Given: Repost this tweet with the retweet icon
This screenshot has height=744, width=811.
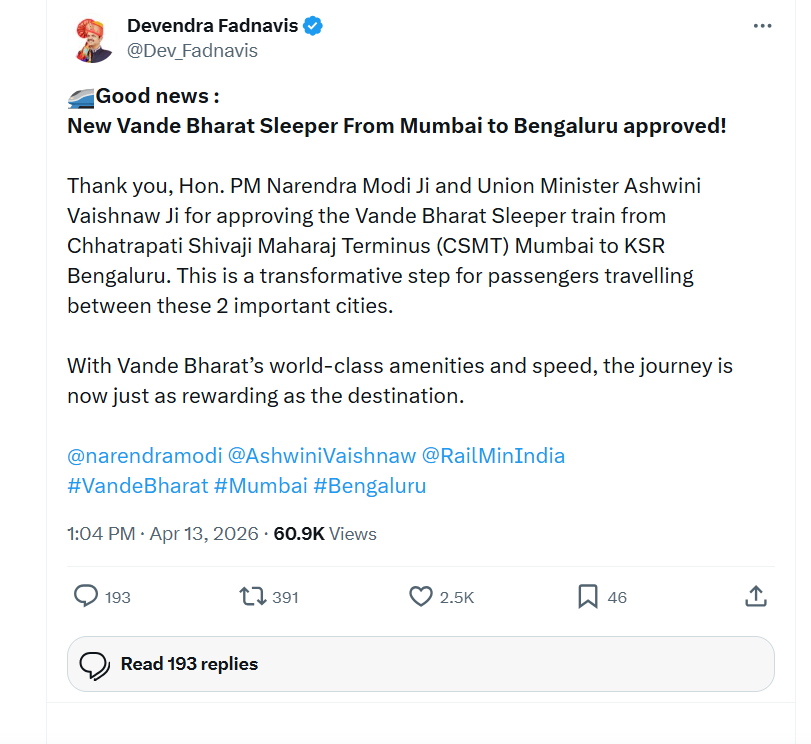Looking at the screenshot, I should pos(253,597).
